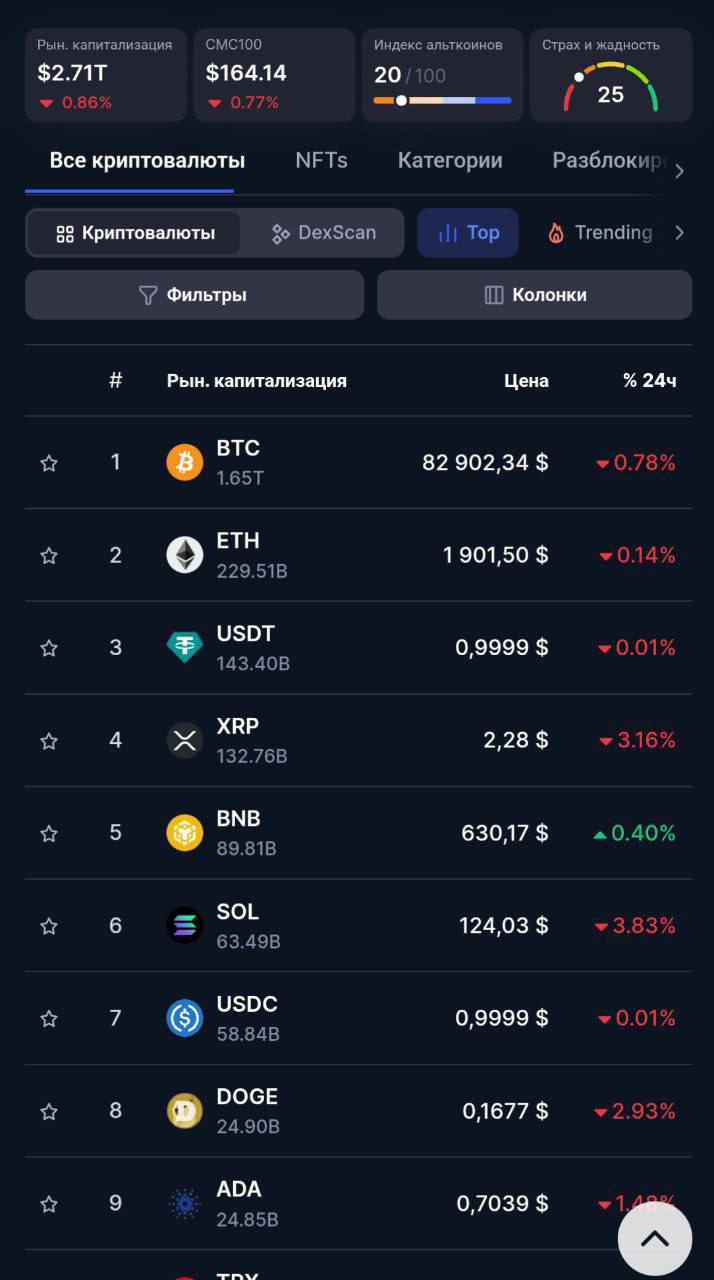Click the Ethereum coin logo
Screen dimensions: 714x1280
point(184,555)
